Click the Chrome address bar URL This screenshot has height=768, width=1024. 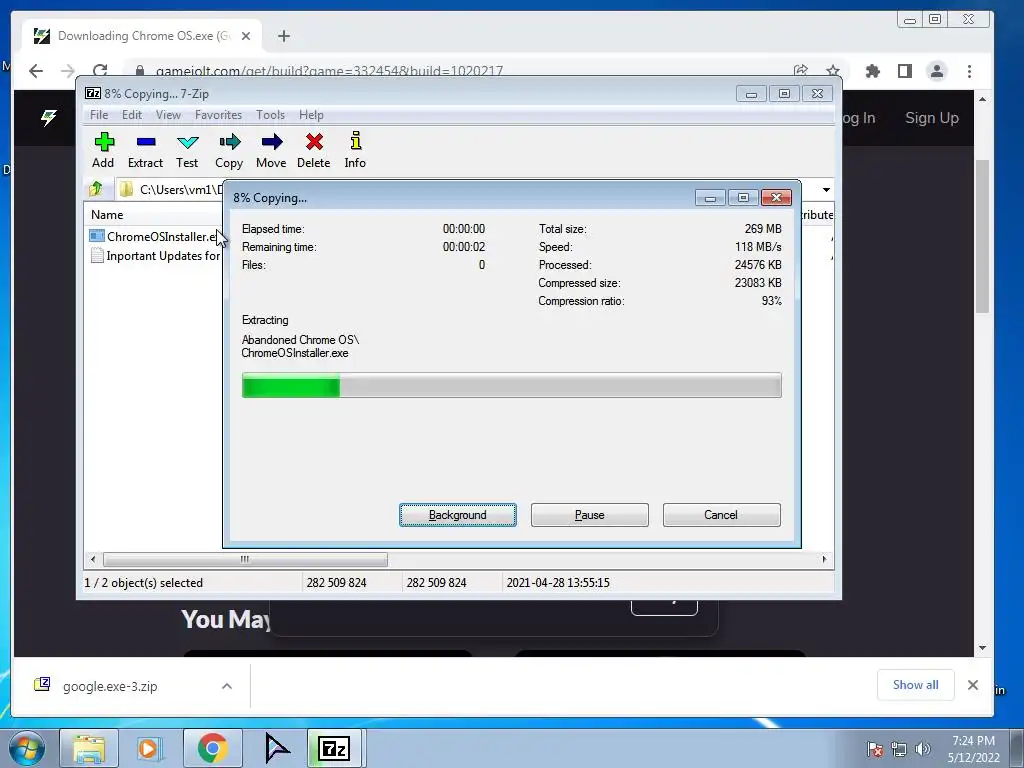click(x=329, y=71)
